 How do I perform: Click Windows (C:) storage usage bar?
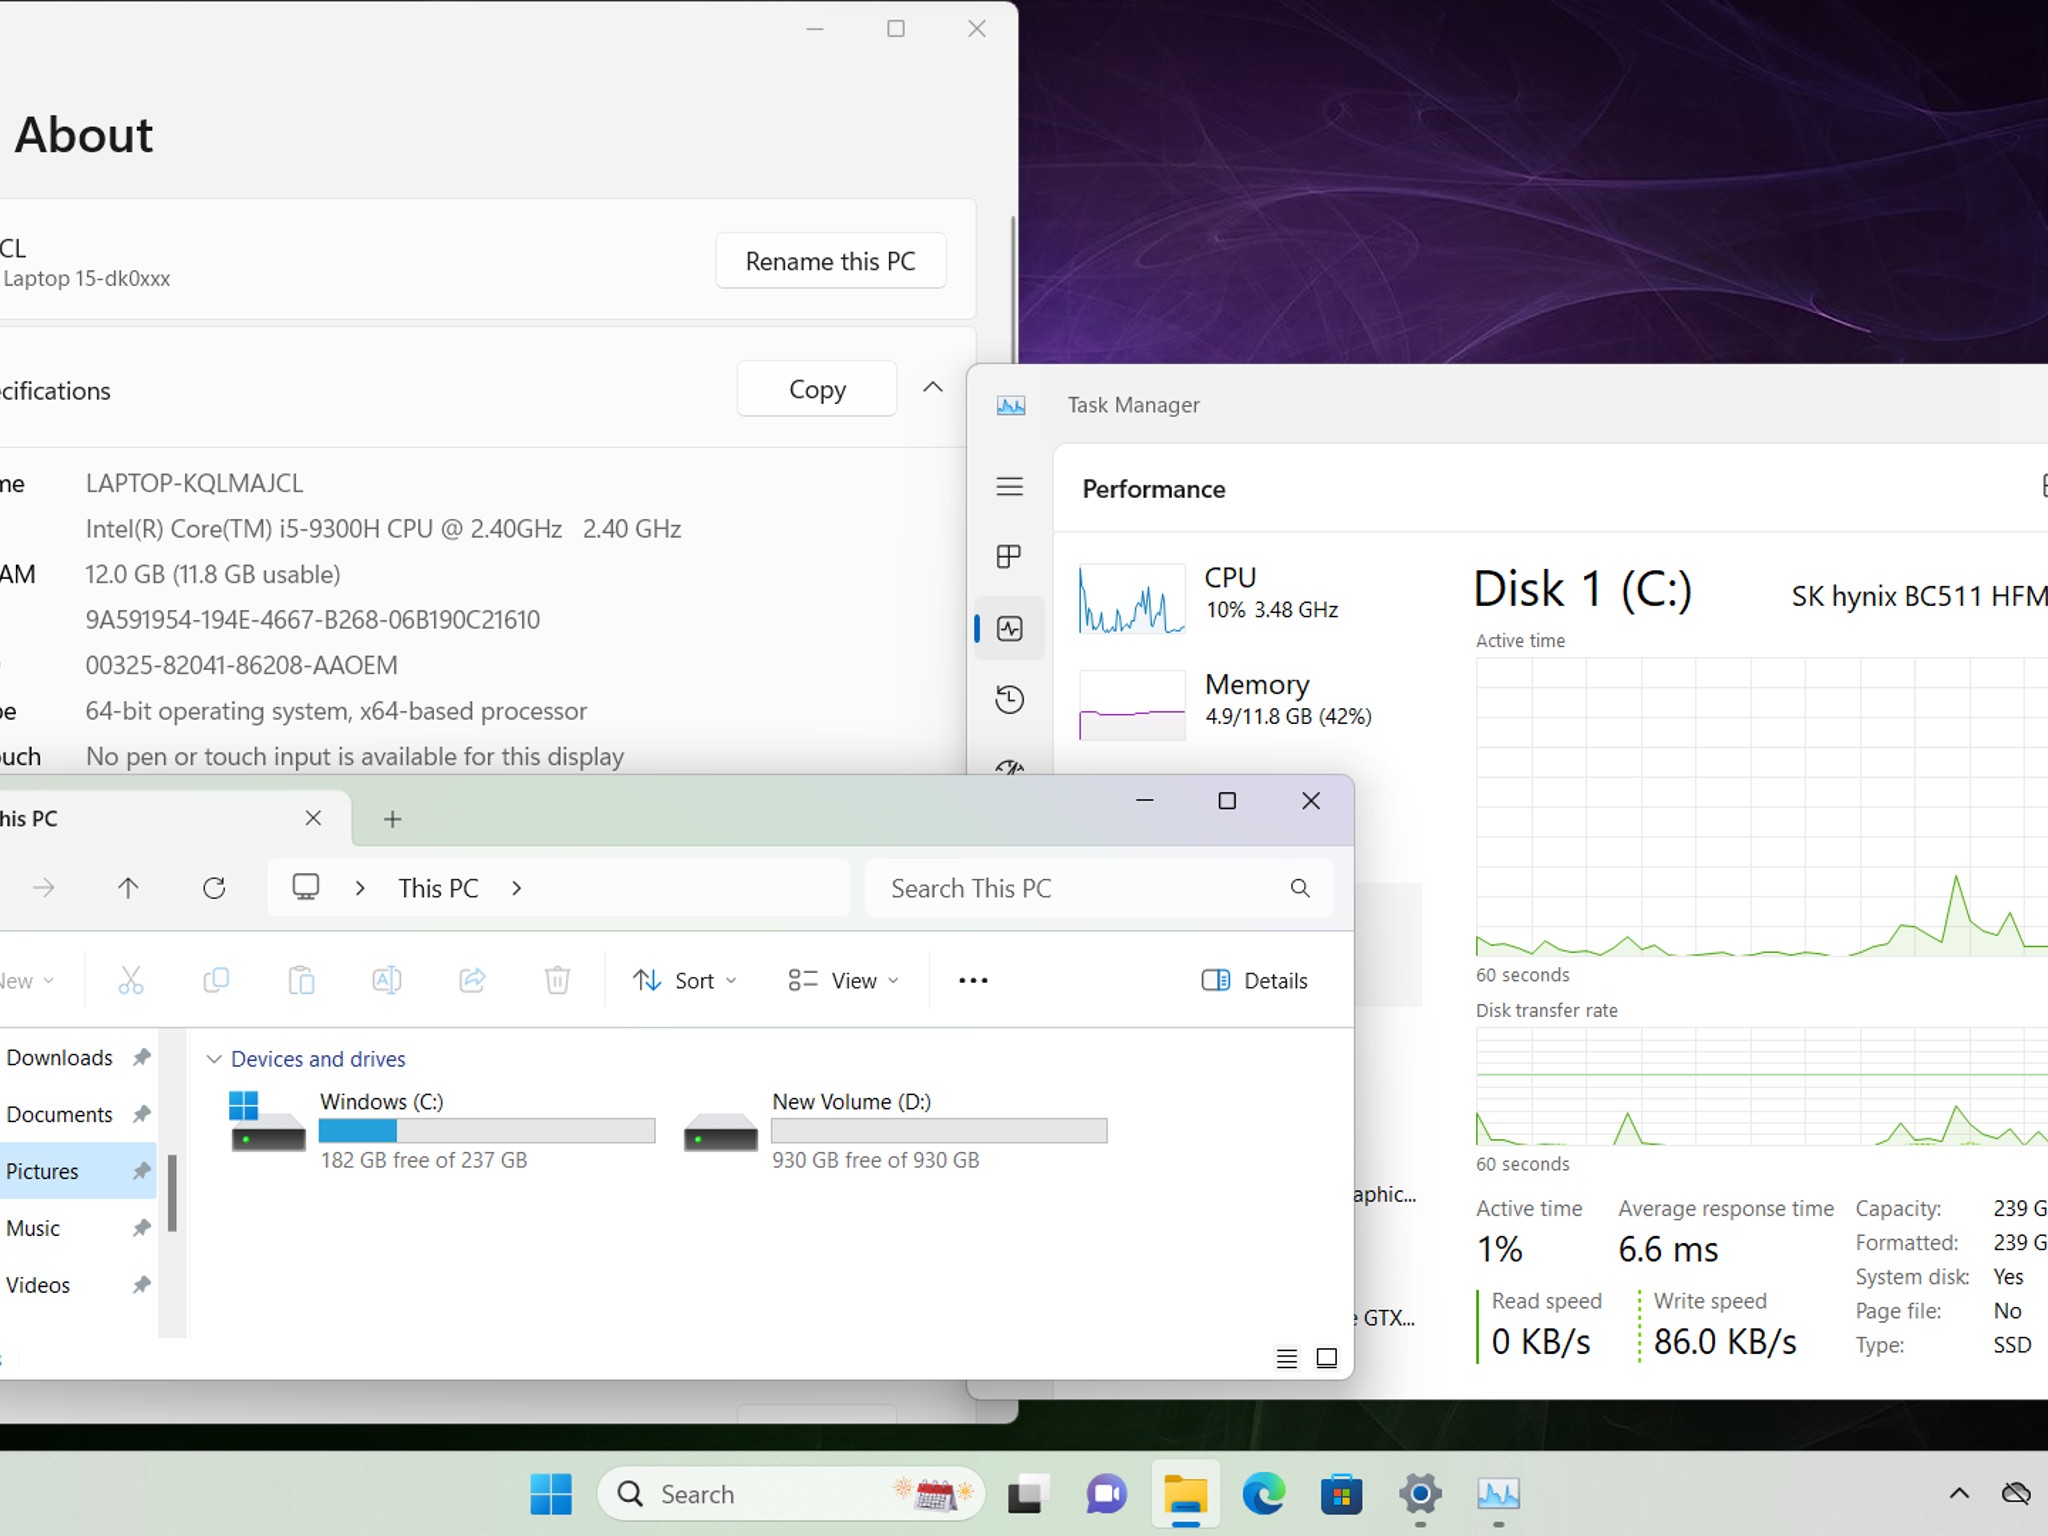(x=487, y=1131)
